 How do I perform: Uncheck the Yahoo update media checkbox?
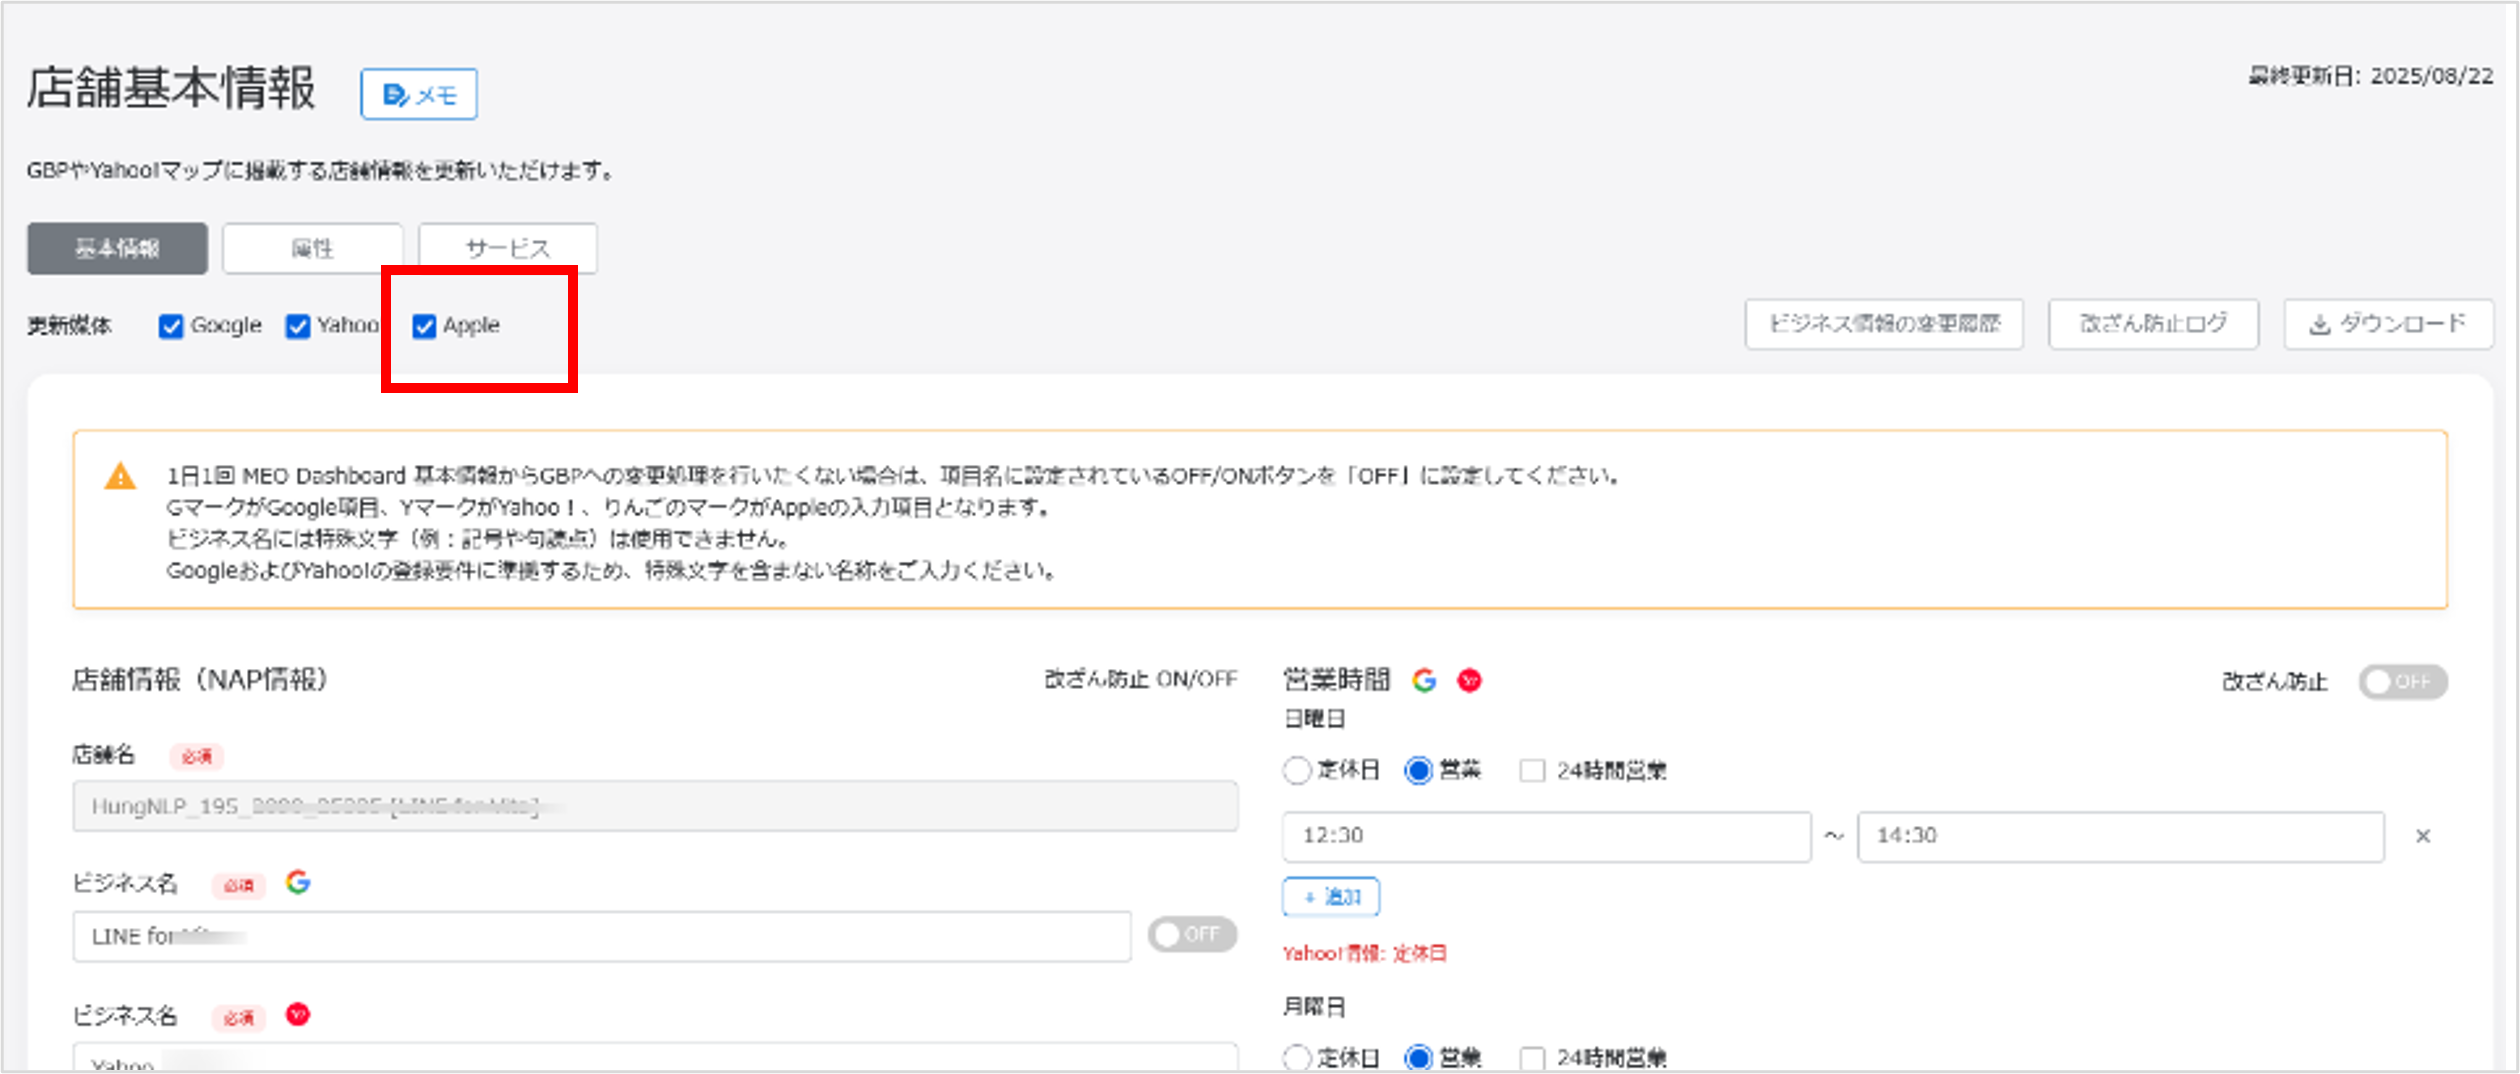click(297, 325)
